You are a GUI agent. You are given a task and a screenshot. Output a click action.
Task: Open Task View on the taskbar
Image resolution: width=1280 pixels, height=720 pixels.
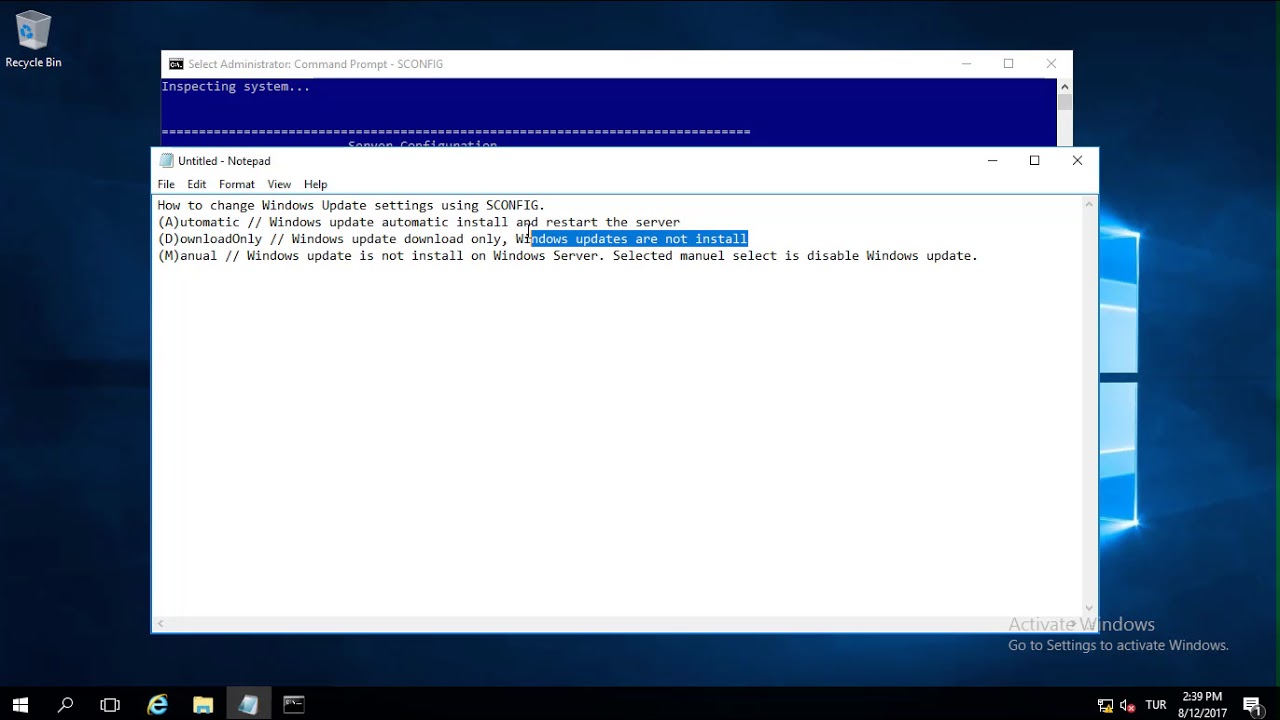[x=110, y=704]
